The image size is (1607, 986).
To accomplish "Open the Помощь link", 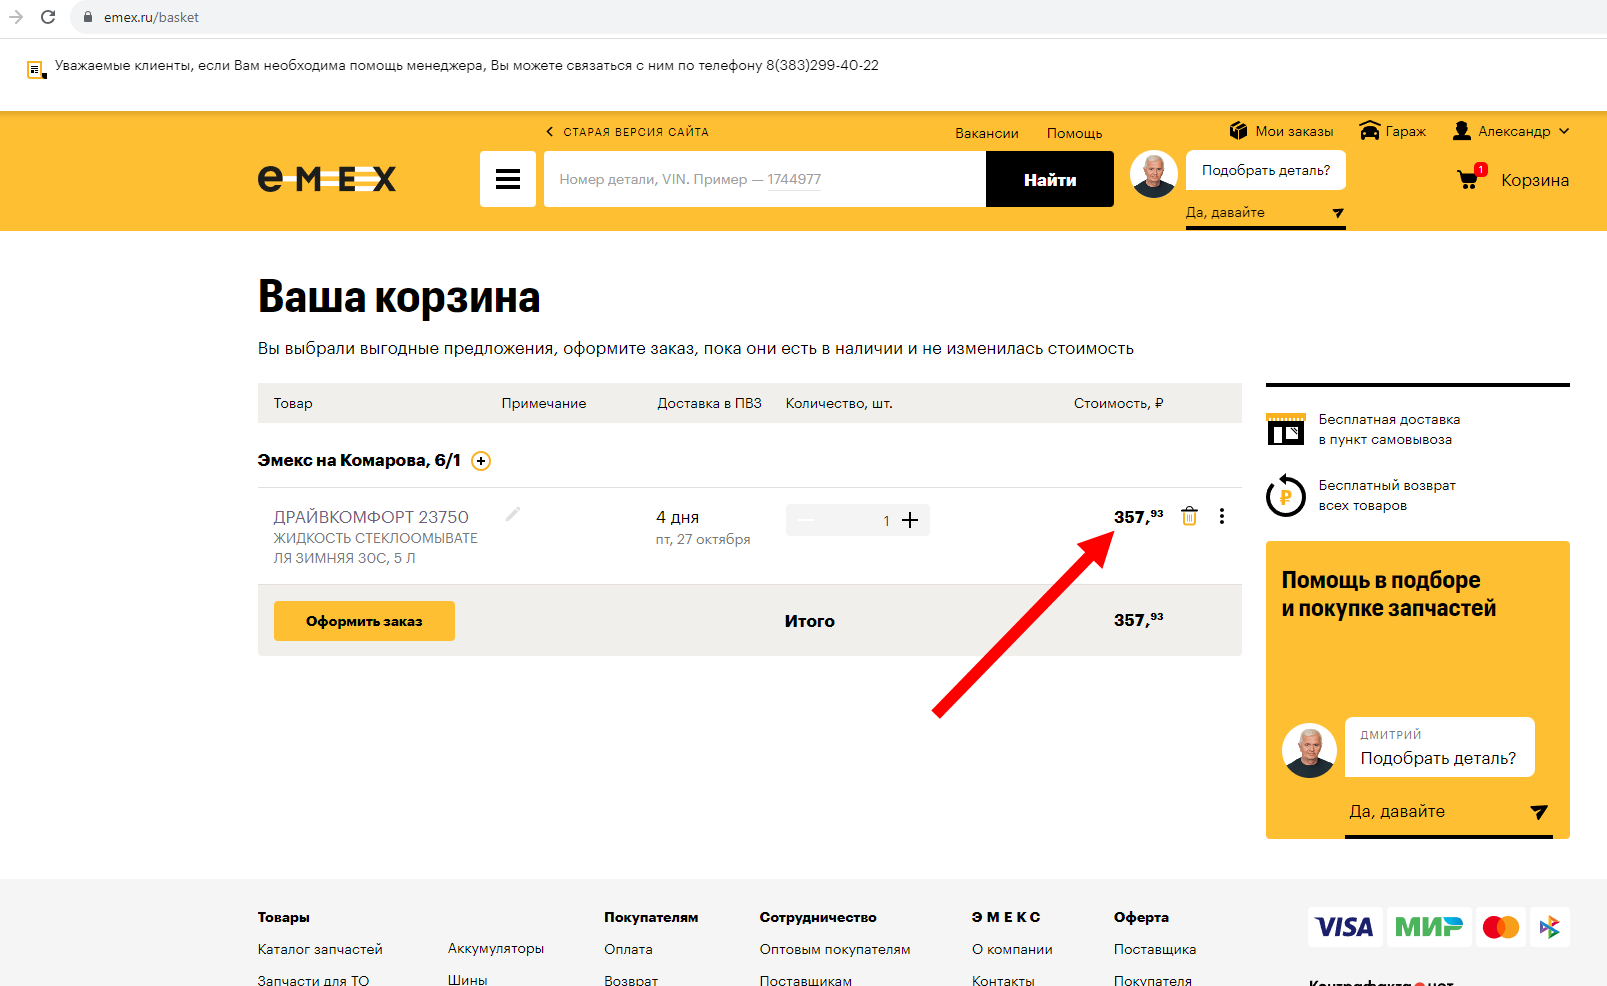I will [1075, 133].
